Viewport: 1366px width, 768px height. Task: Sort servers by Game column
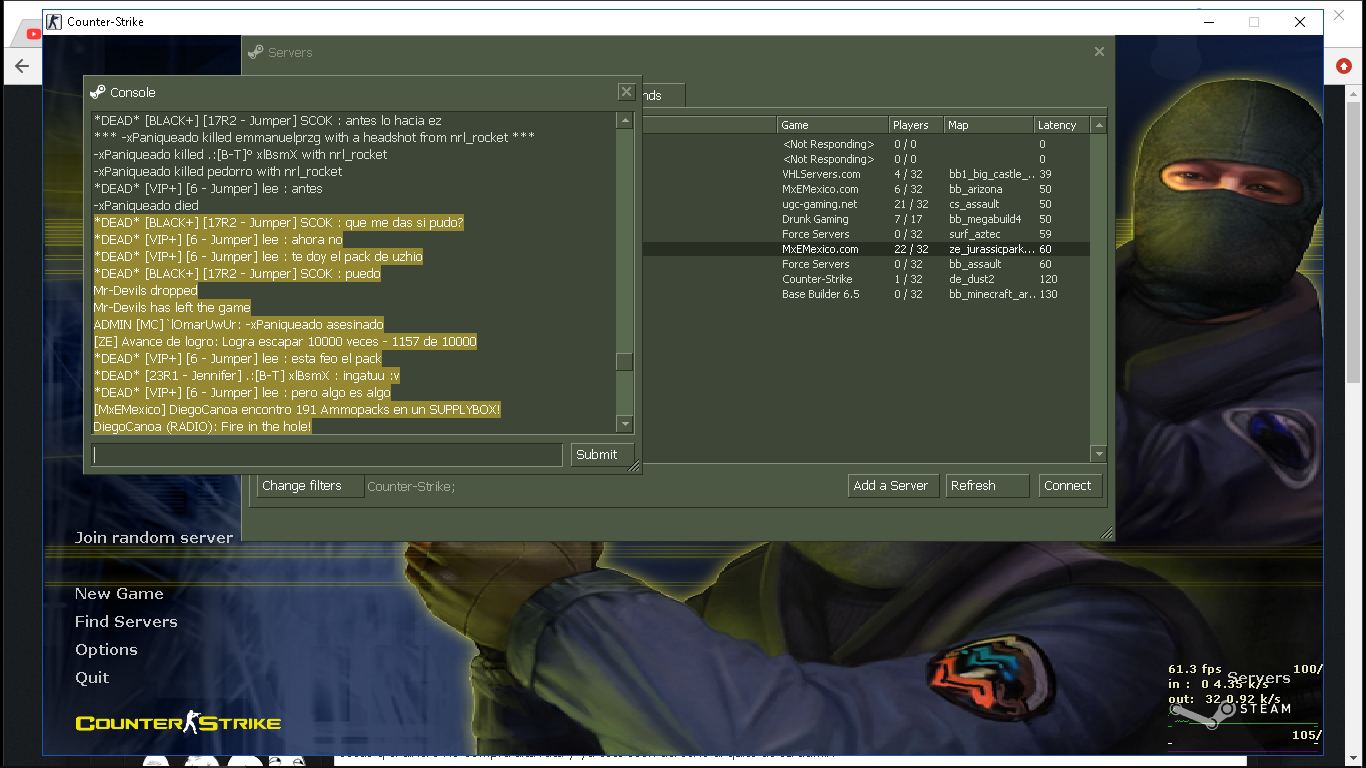[833, 125]
